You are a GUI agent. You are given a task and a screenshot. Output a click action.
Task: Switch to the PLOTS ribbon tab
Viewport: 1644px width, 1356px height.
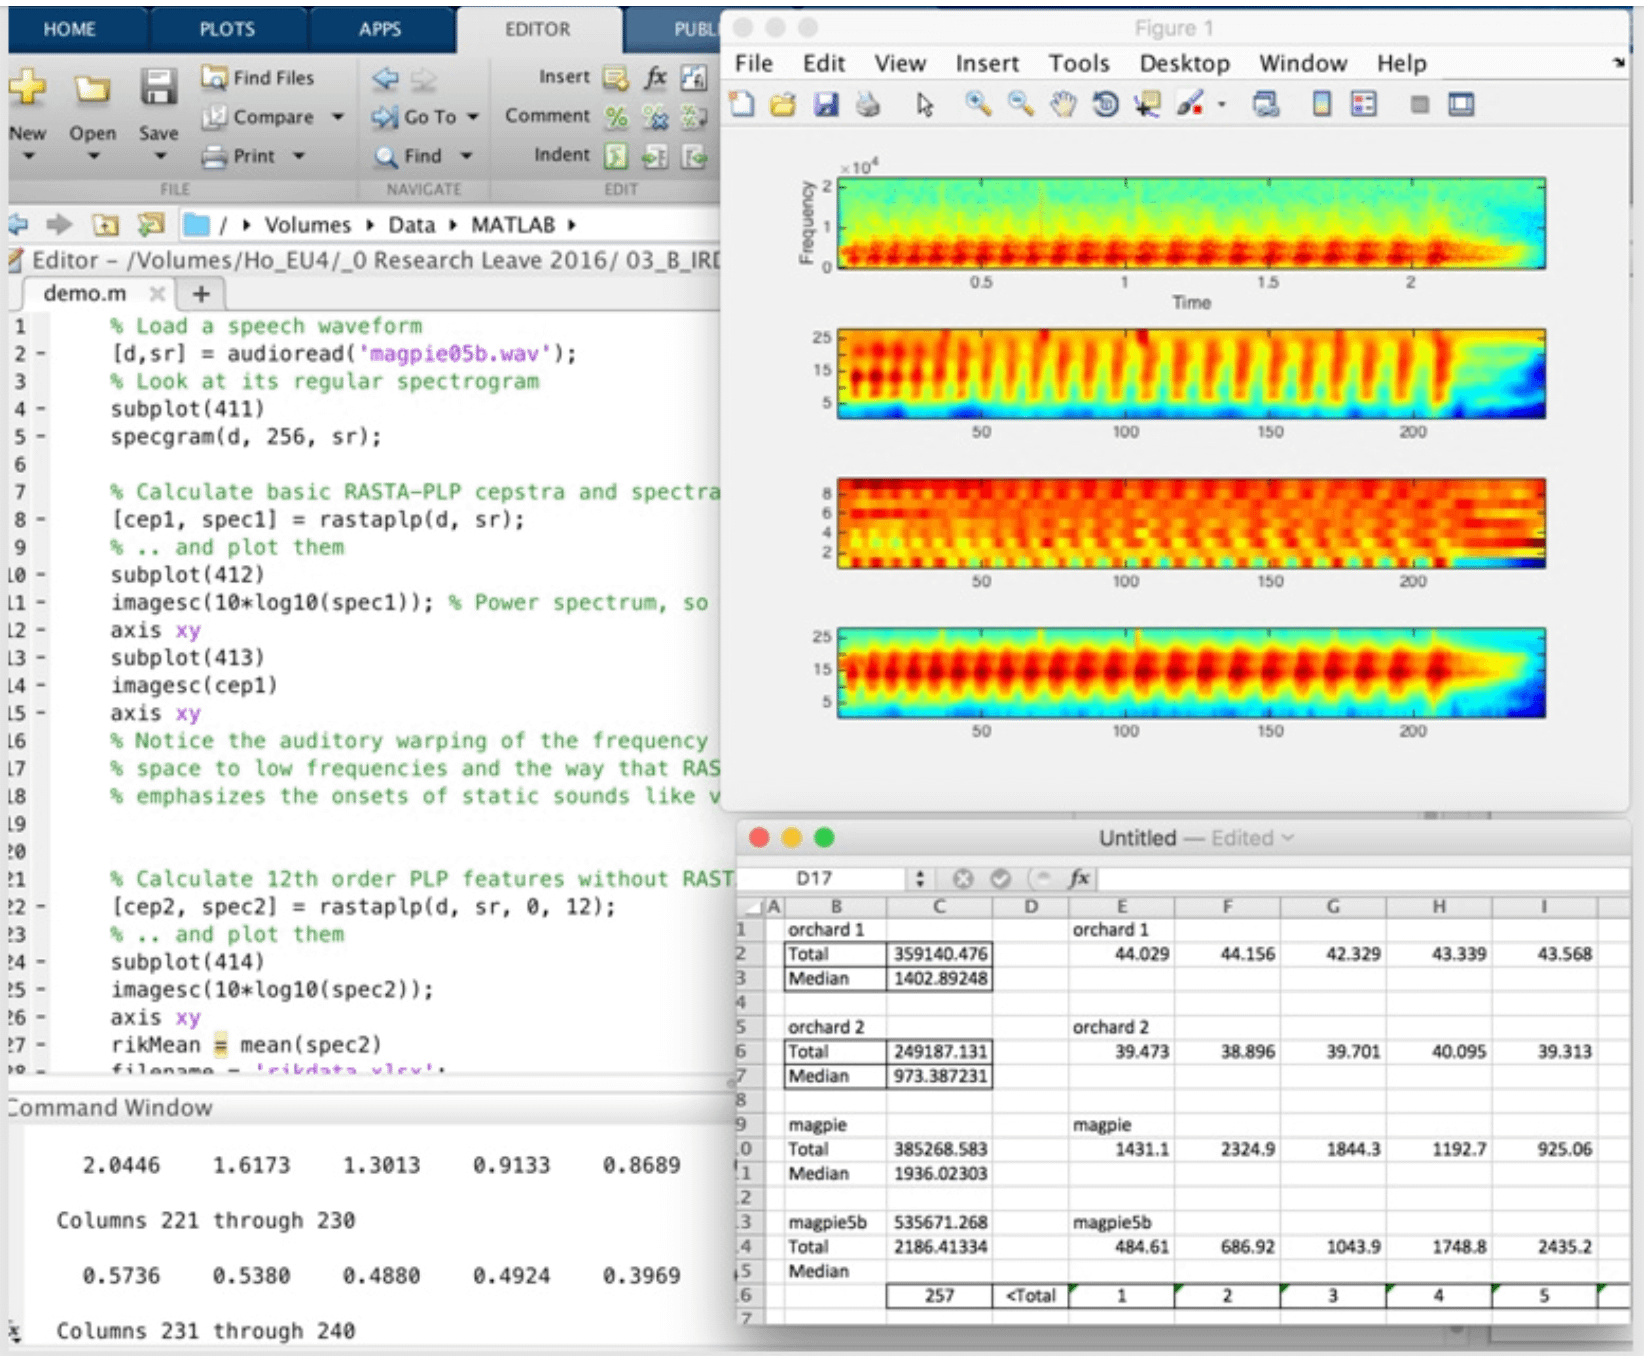point(227,29)
